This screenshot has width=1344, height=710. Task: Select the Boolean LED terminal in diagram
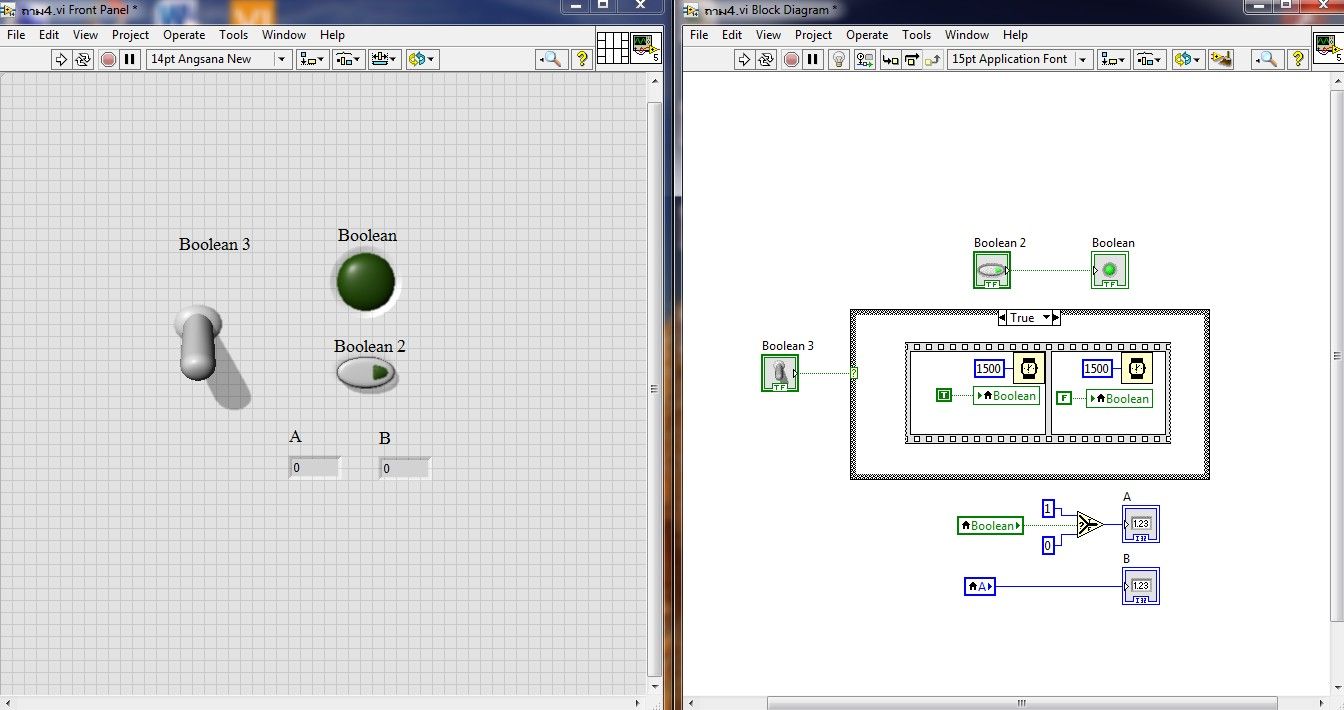pyautogui.click(x=1110, y=270)
